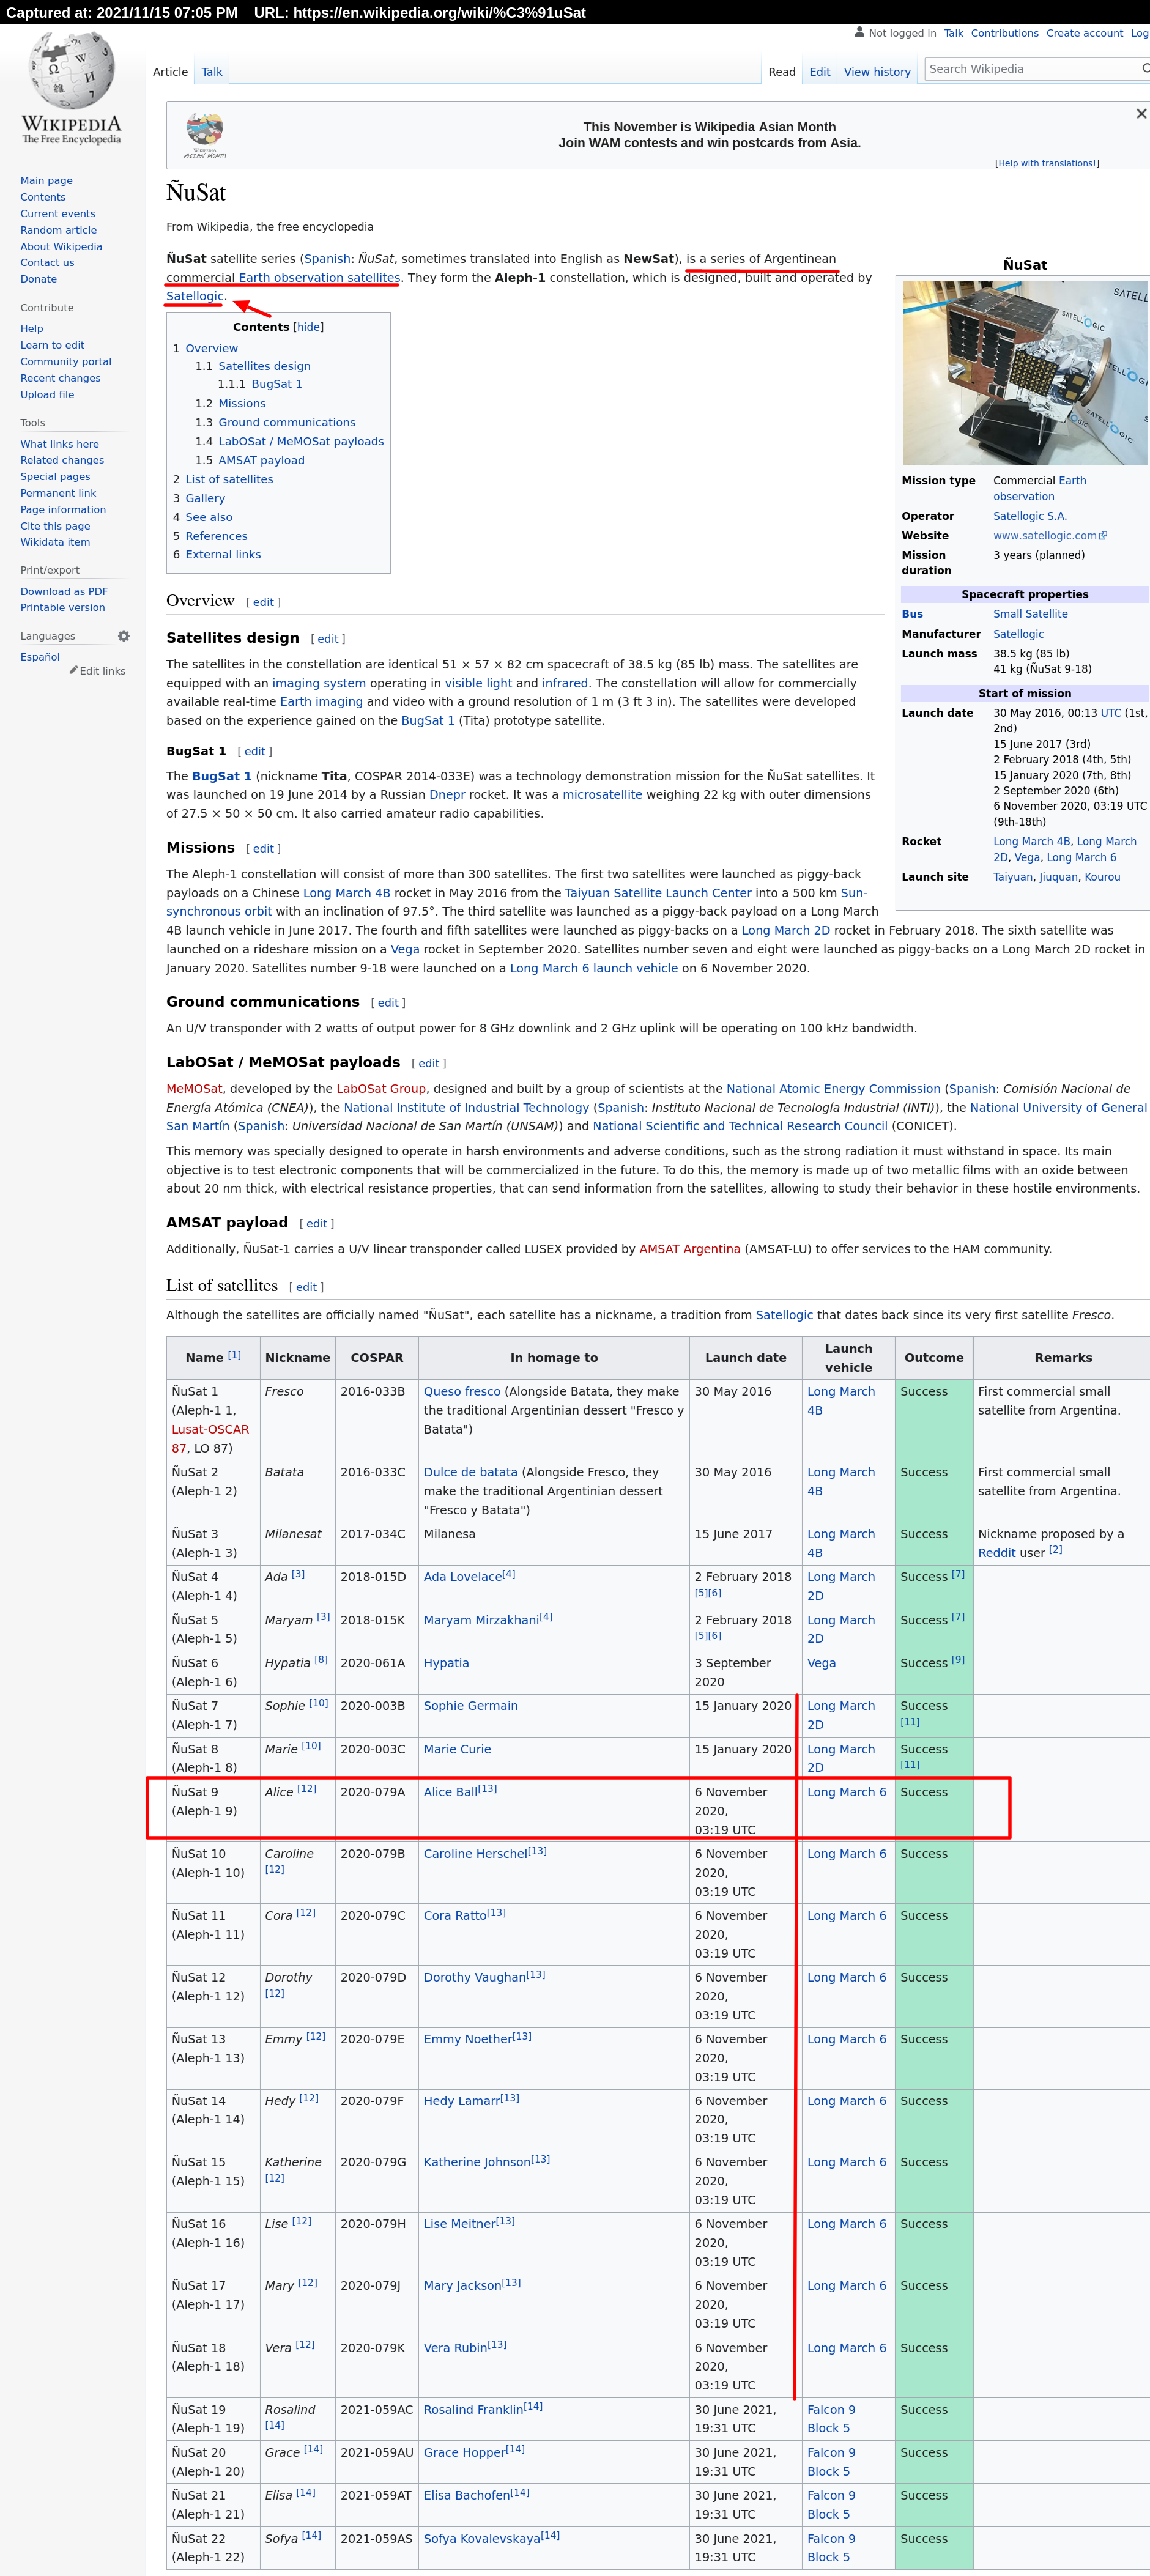Open Sophie Germain link in table

(x=471, y=1706)
